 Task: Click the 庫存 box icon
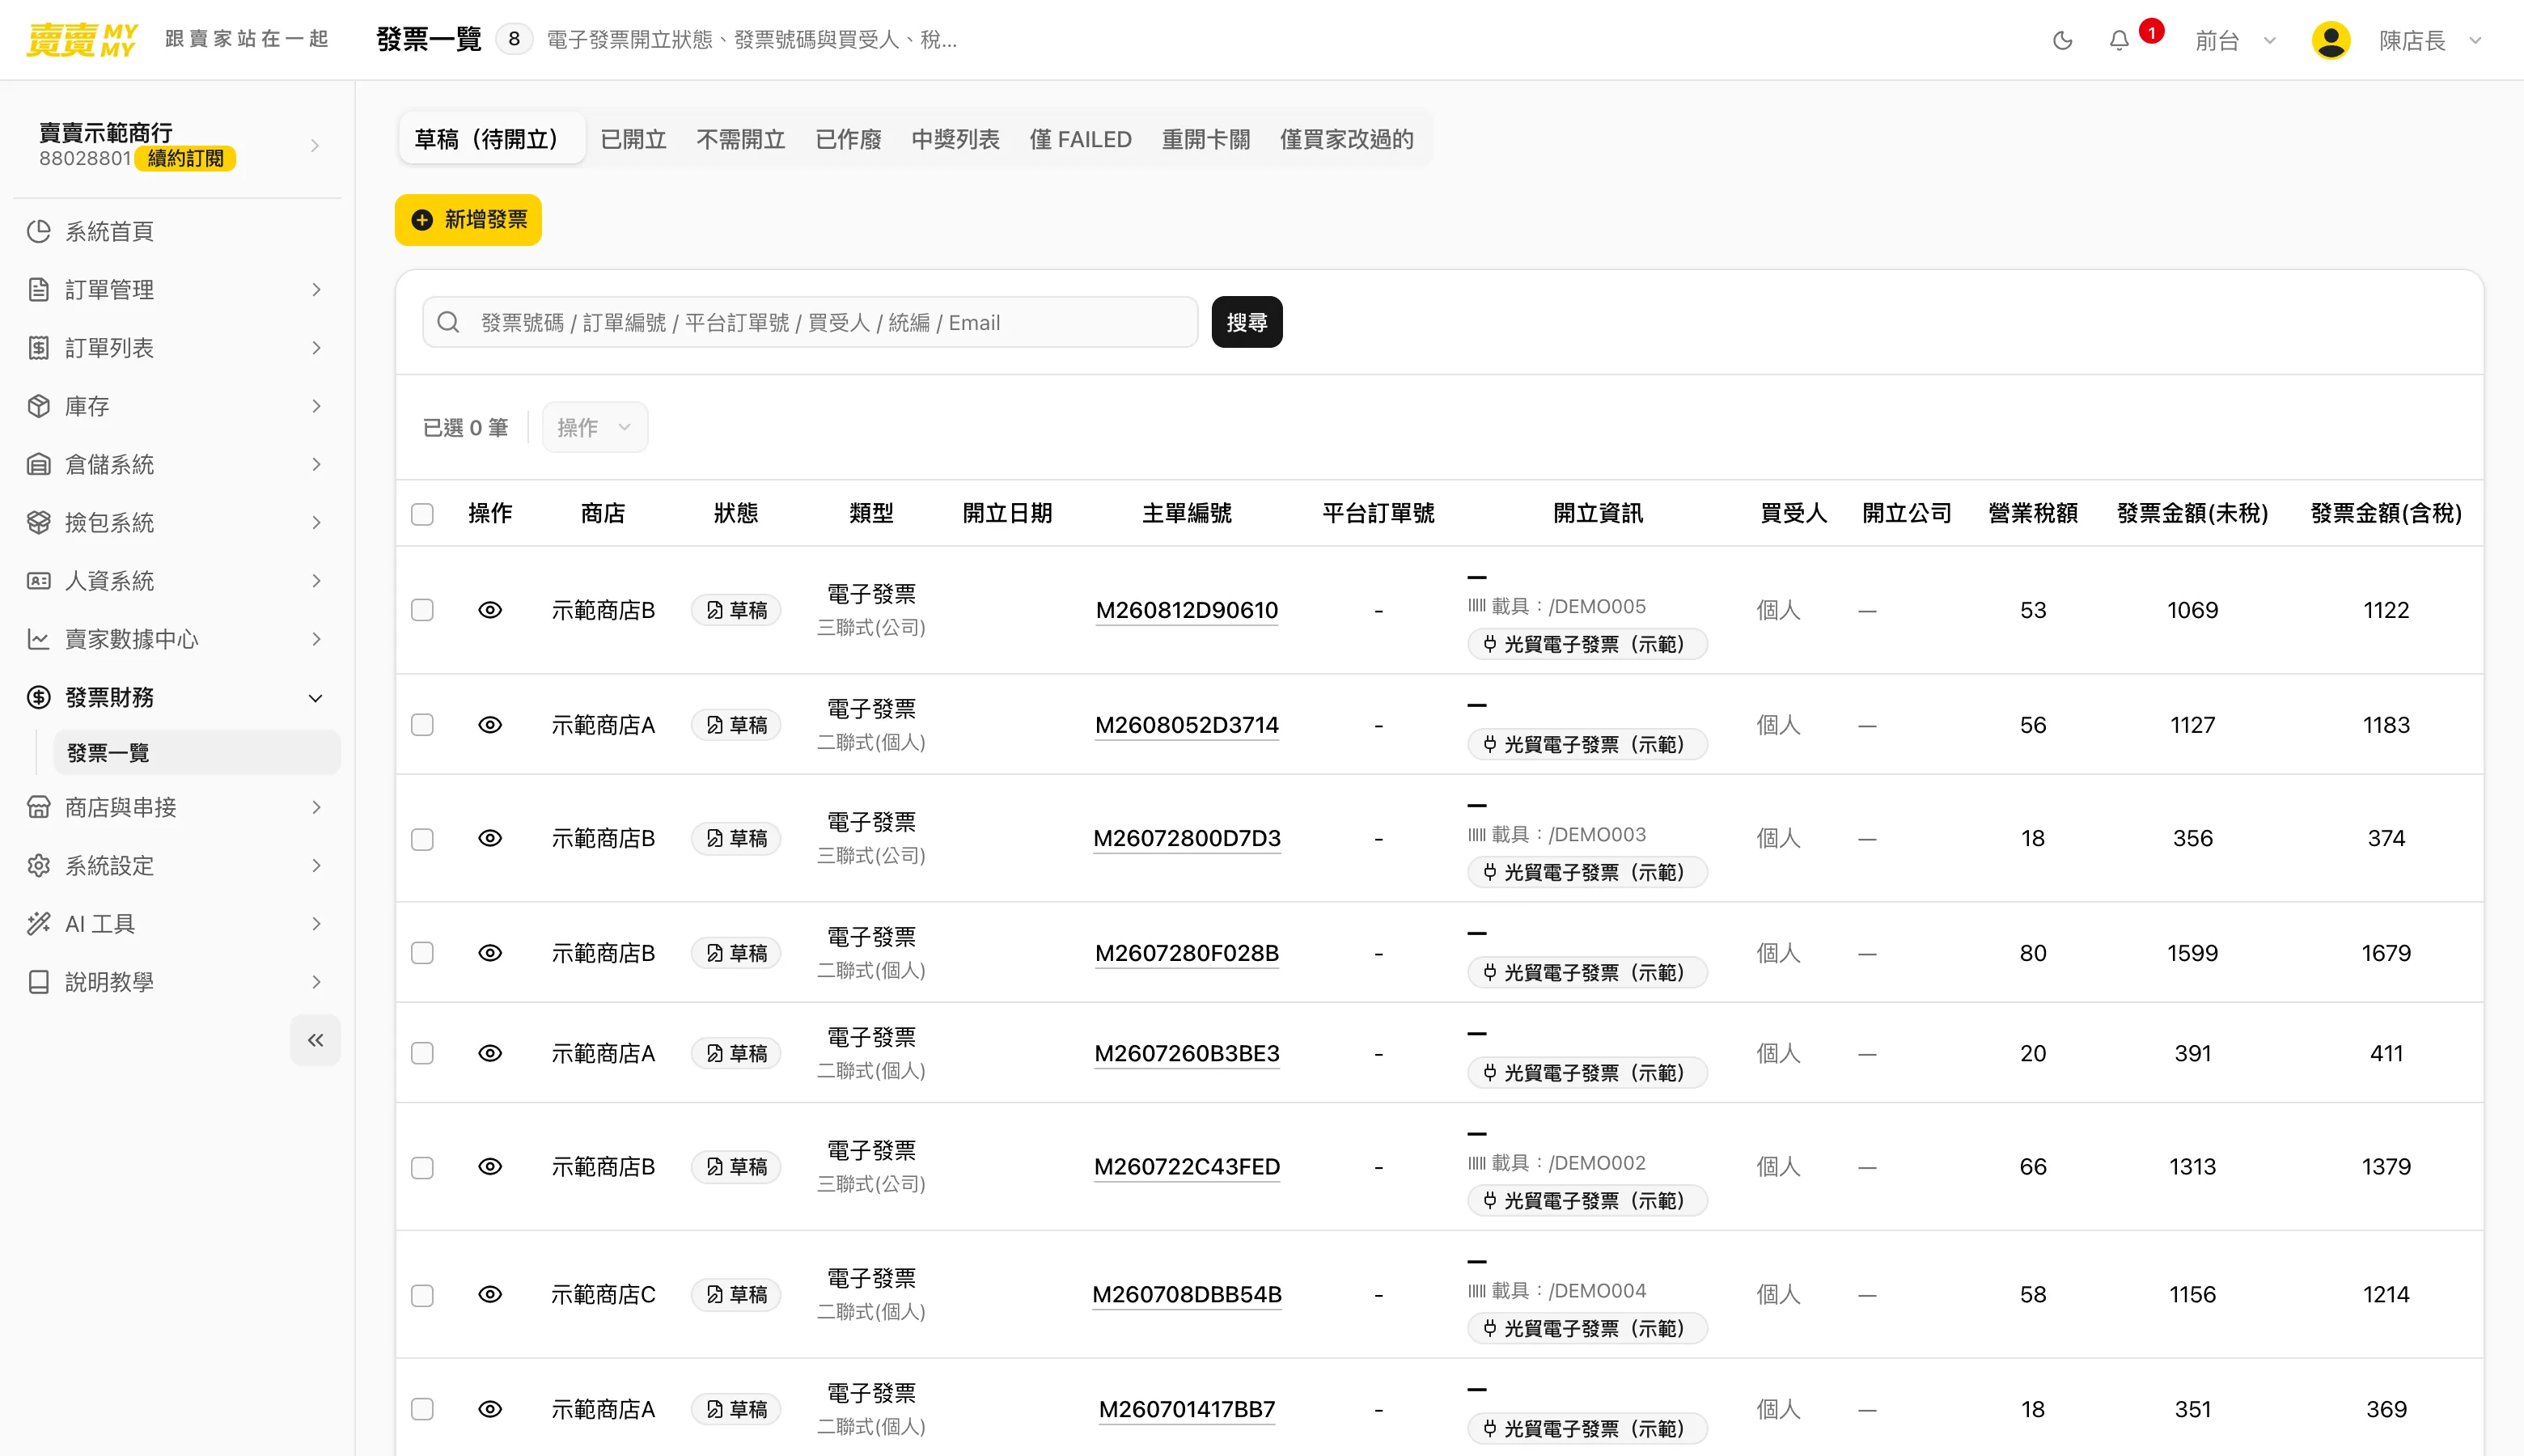[38, 406]
